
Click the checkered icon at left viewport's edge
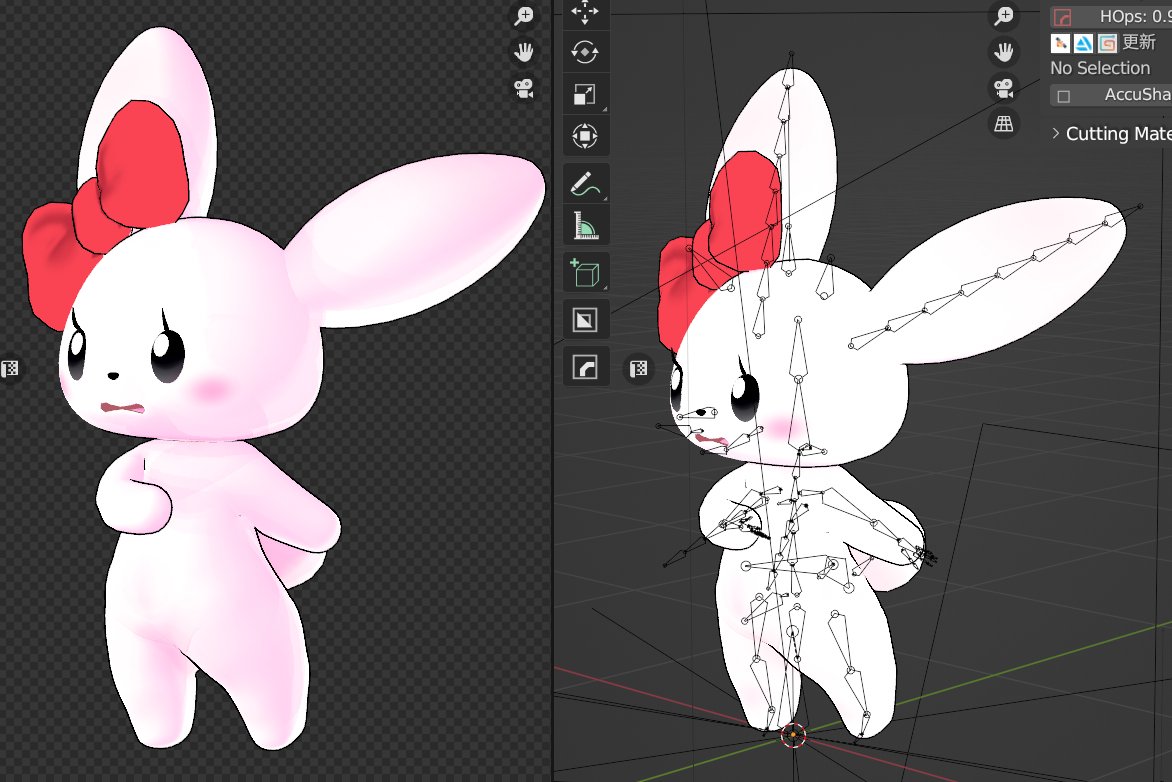pos(9,369)
